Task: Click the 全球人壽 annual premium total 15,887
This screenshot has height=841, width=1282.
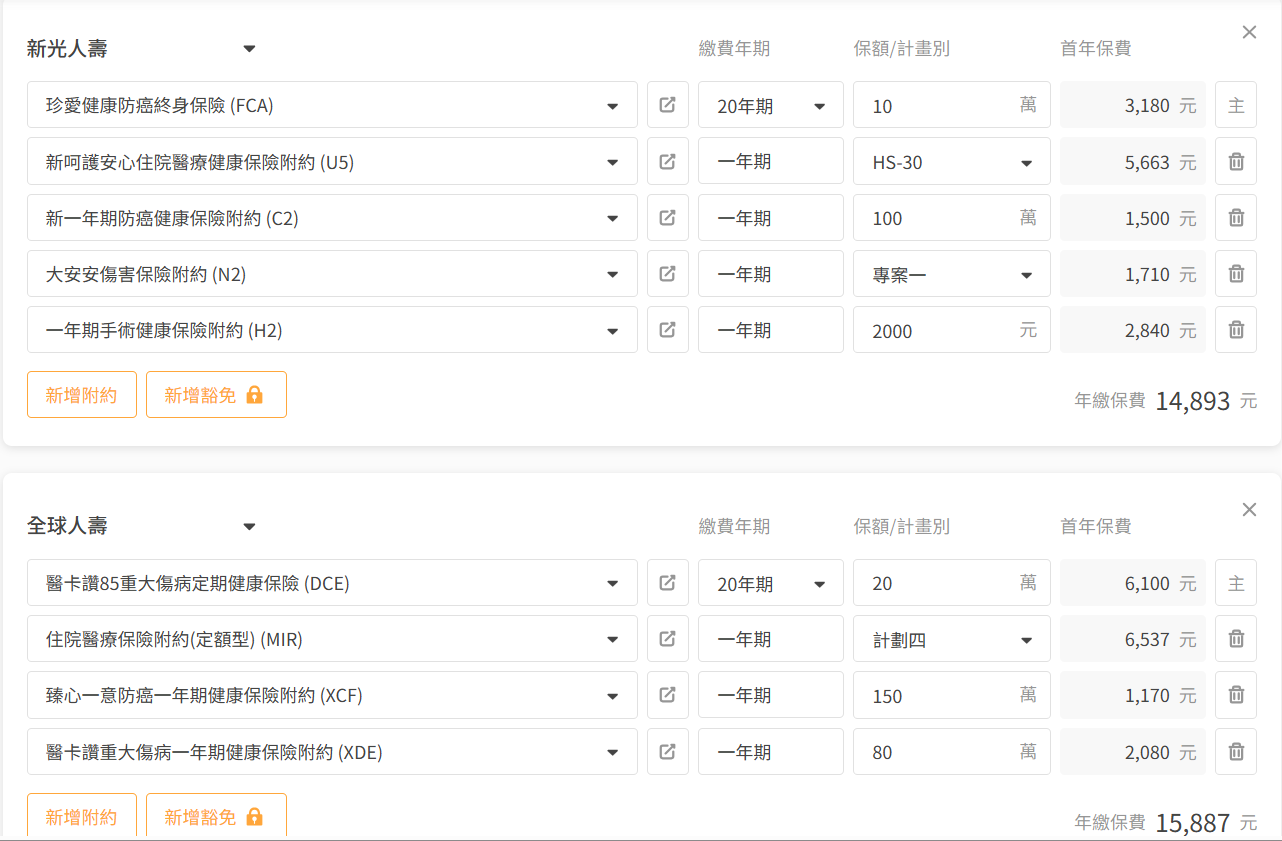Action: point(1193,823)
